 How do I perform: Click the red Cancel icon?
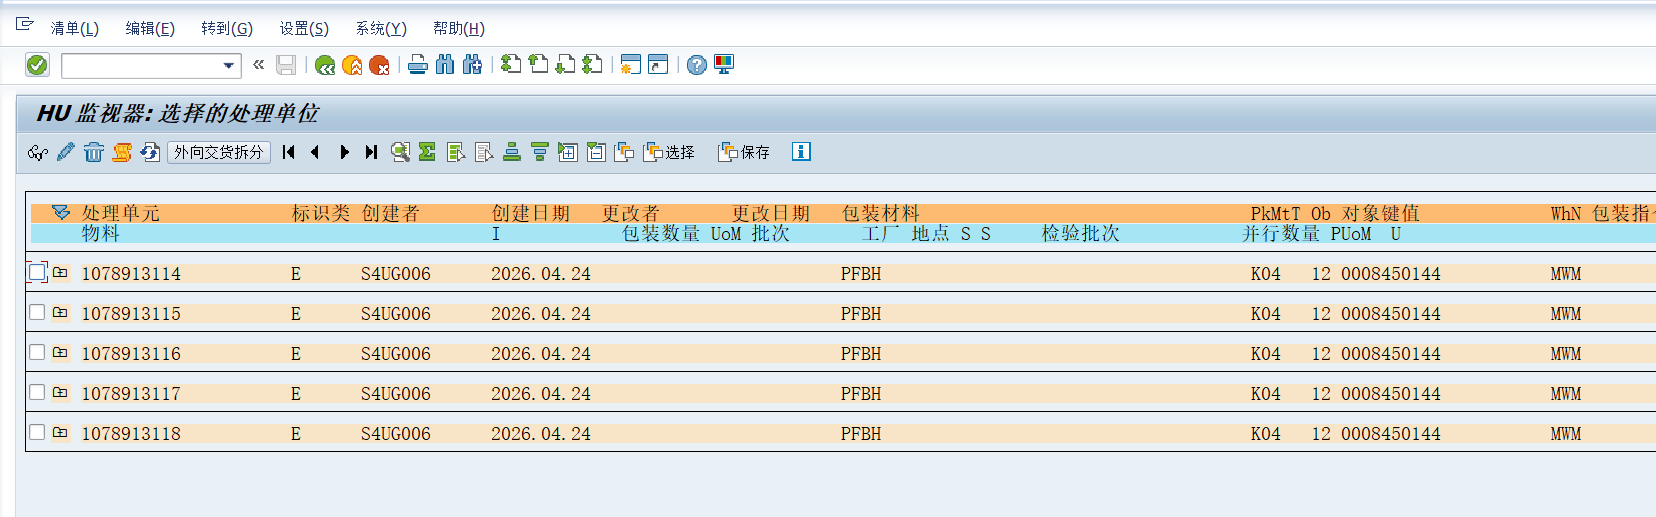379,65
